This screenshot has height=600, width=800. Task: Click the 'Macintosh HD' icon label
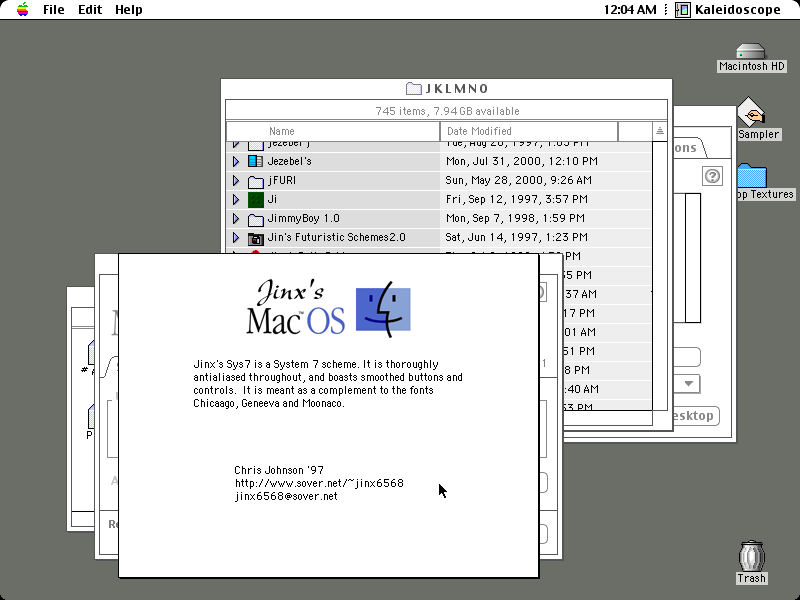point(752,66)
